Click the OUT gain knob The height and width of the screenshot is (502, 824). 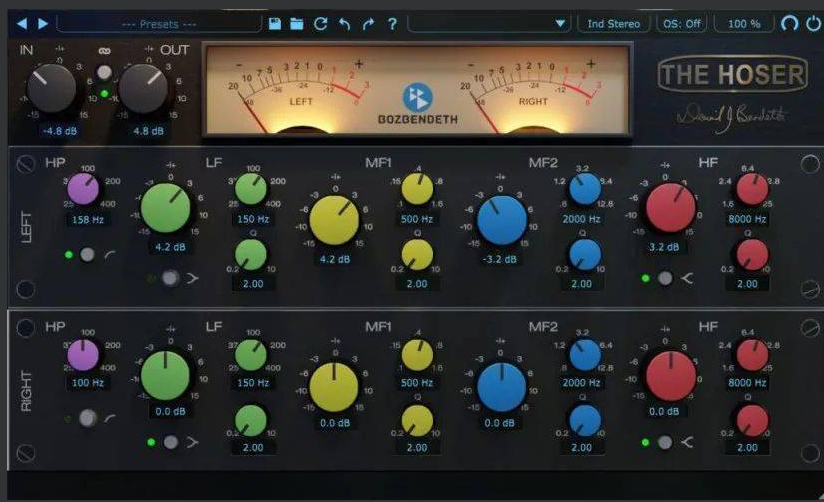click(x=143, y=88)
